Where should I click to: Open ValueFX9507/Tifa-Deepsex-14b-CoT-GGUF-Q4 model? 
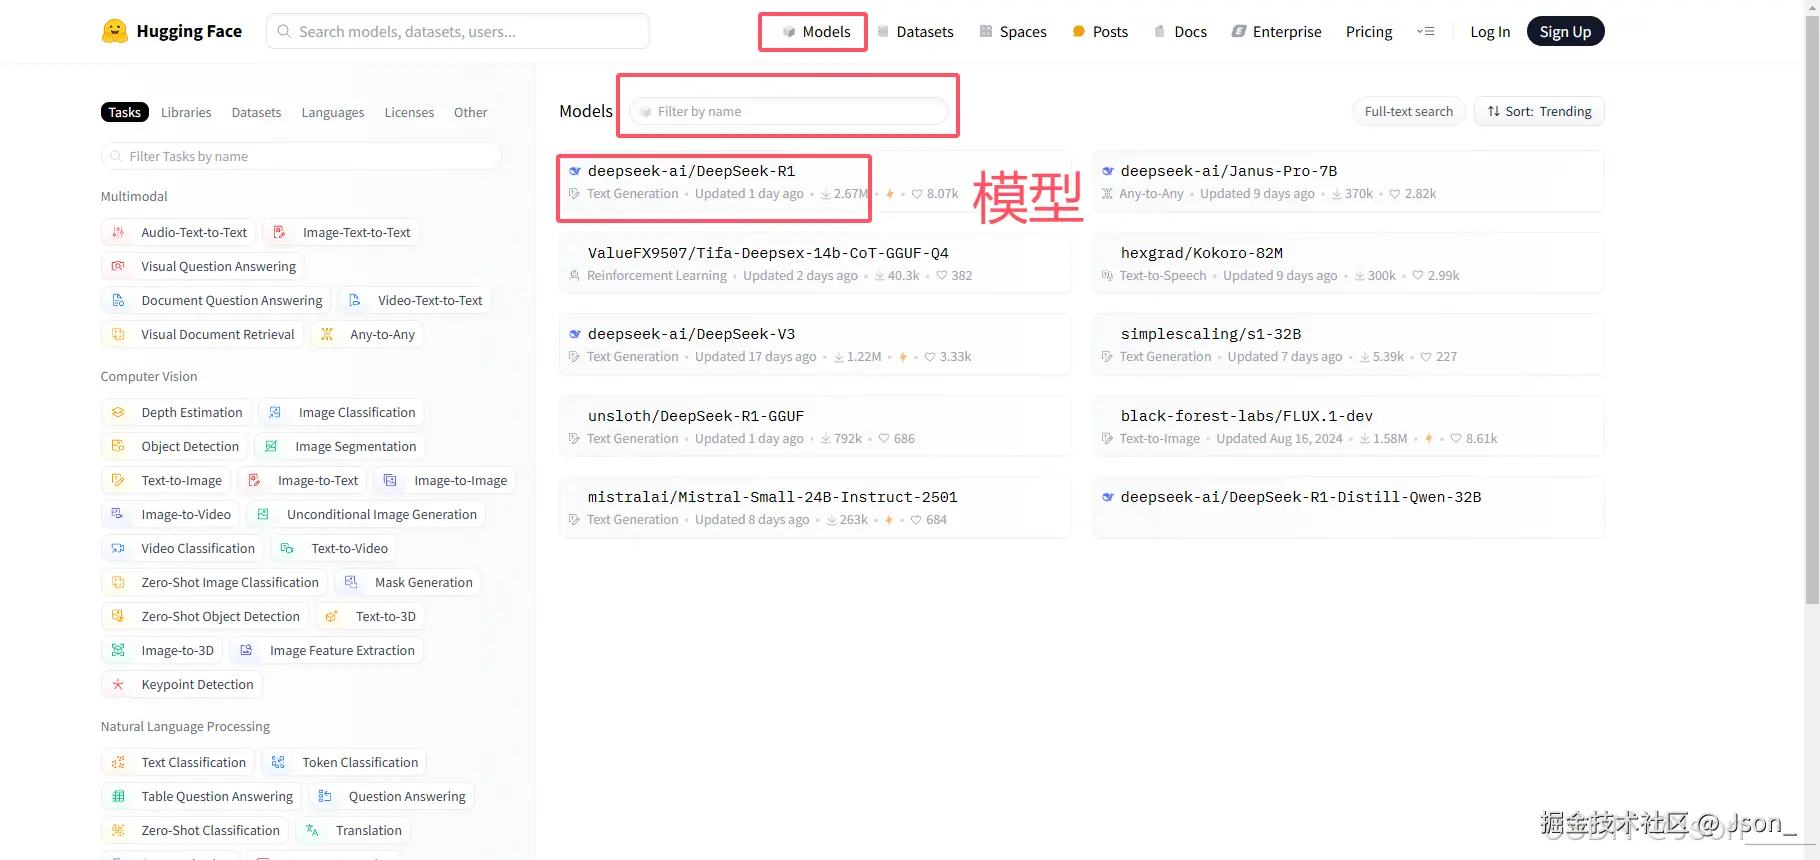point(815,263)
